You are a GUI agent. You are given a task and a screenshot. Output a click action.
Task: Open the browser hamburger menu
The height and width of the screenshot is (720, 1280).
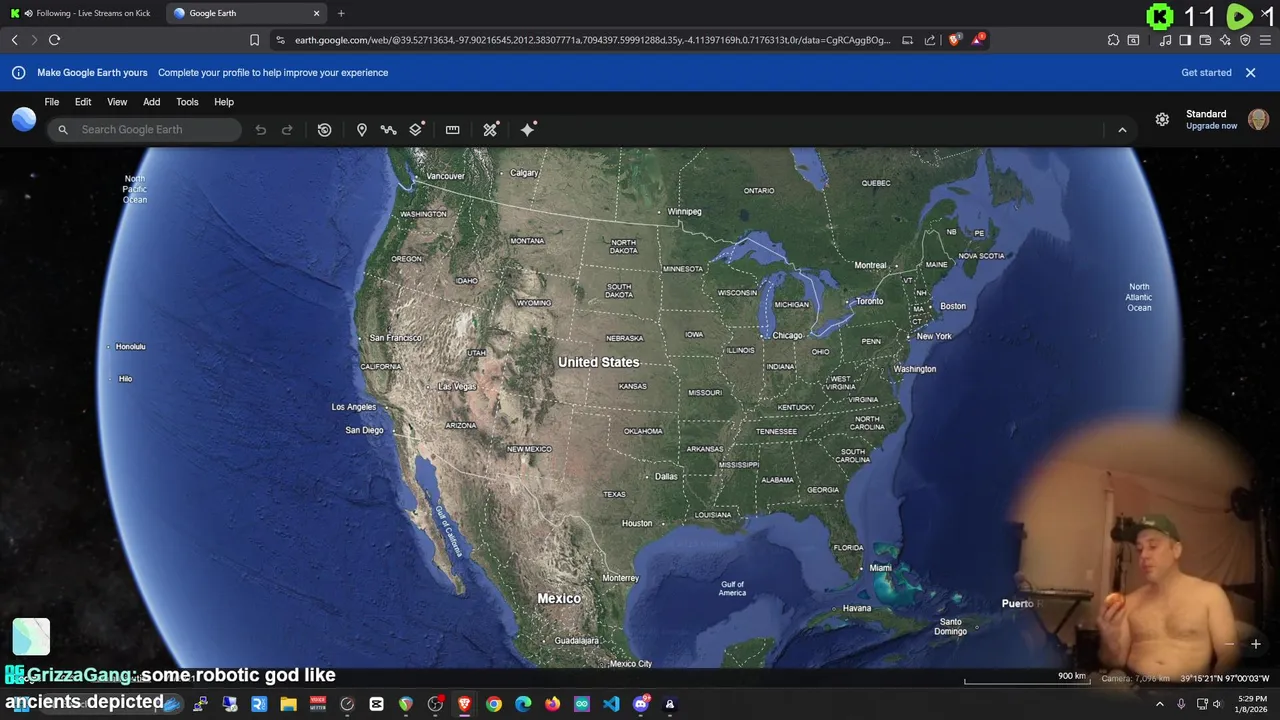[x=1265, y=40]
